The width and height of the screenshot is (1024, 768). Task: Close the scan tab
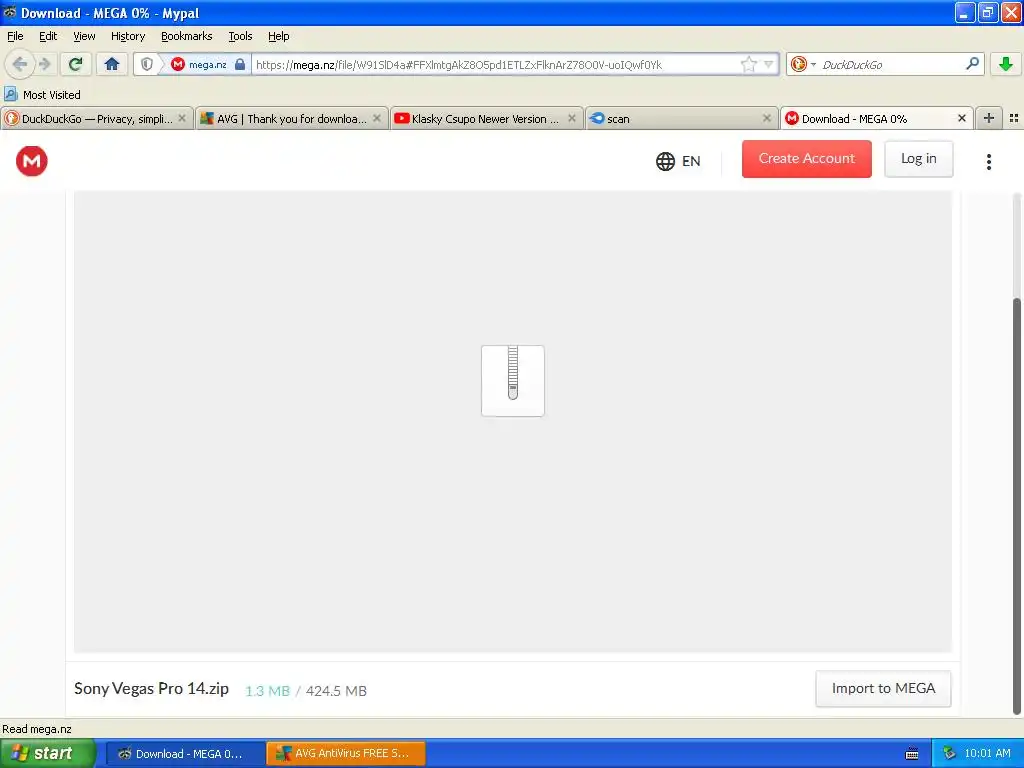coord(767,118)
